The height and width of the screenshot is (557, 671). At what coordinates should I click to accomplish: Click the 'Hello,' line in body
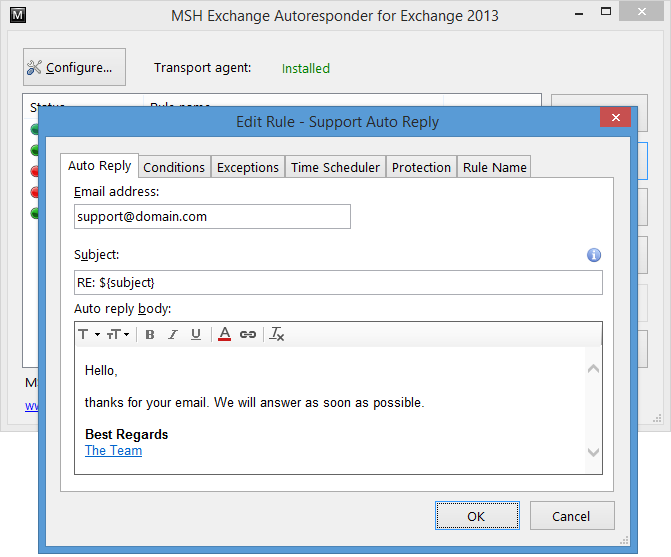(x=101, y=370)
